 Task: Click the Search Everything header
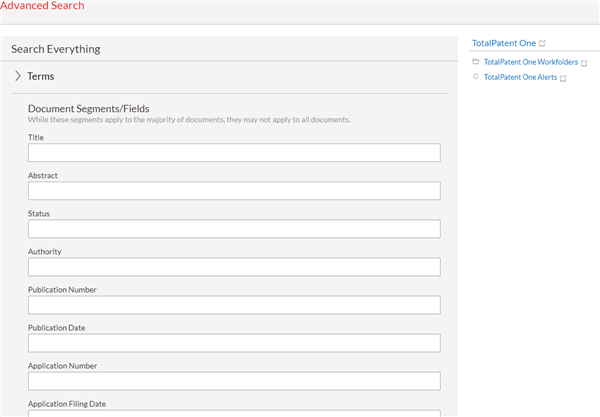point(56,49)
